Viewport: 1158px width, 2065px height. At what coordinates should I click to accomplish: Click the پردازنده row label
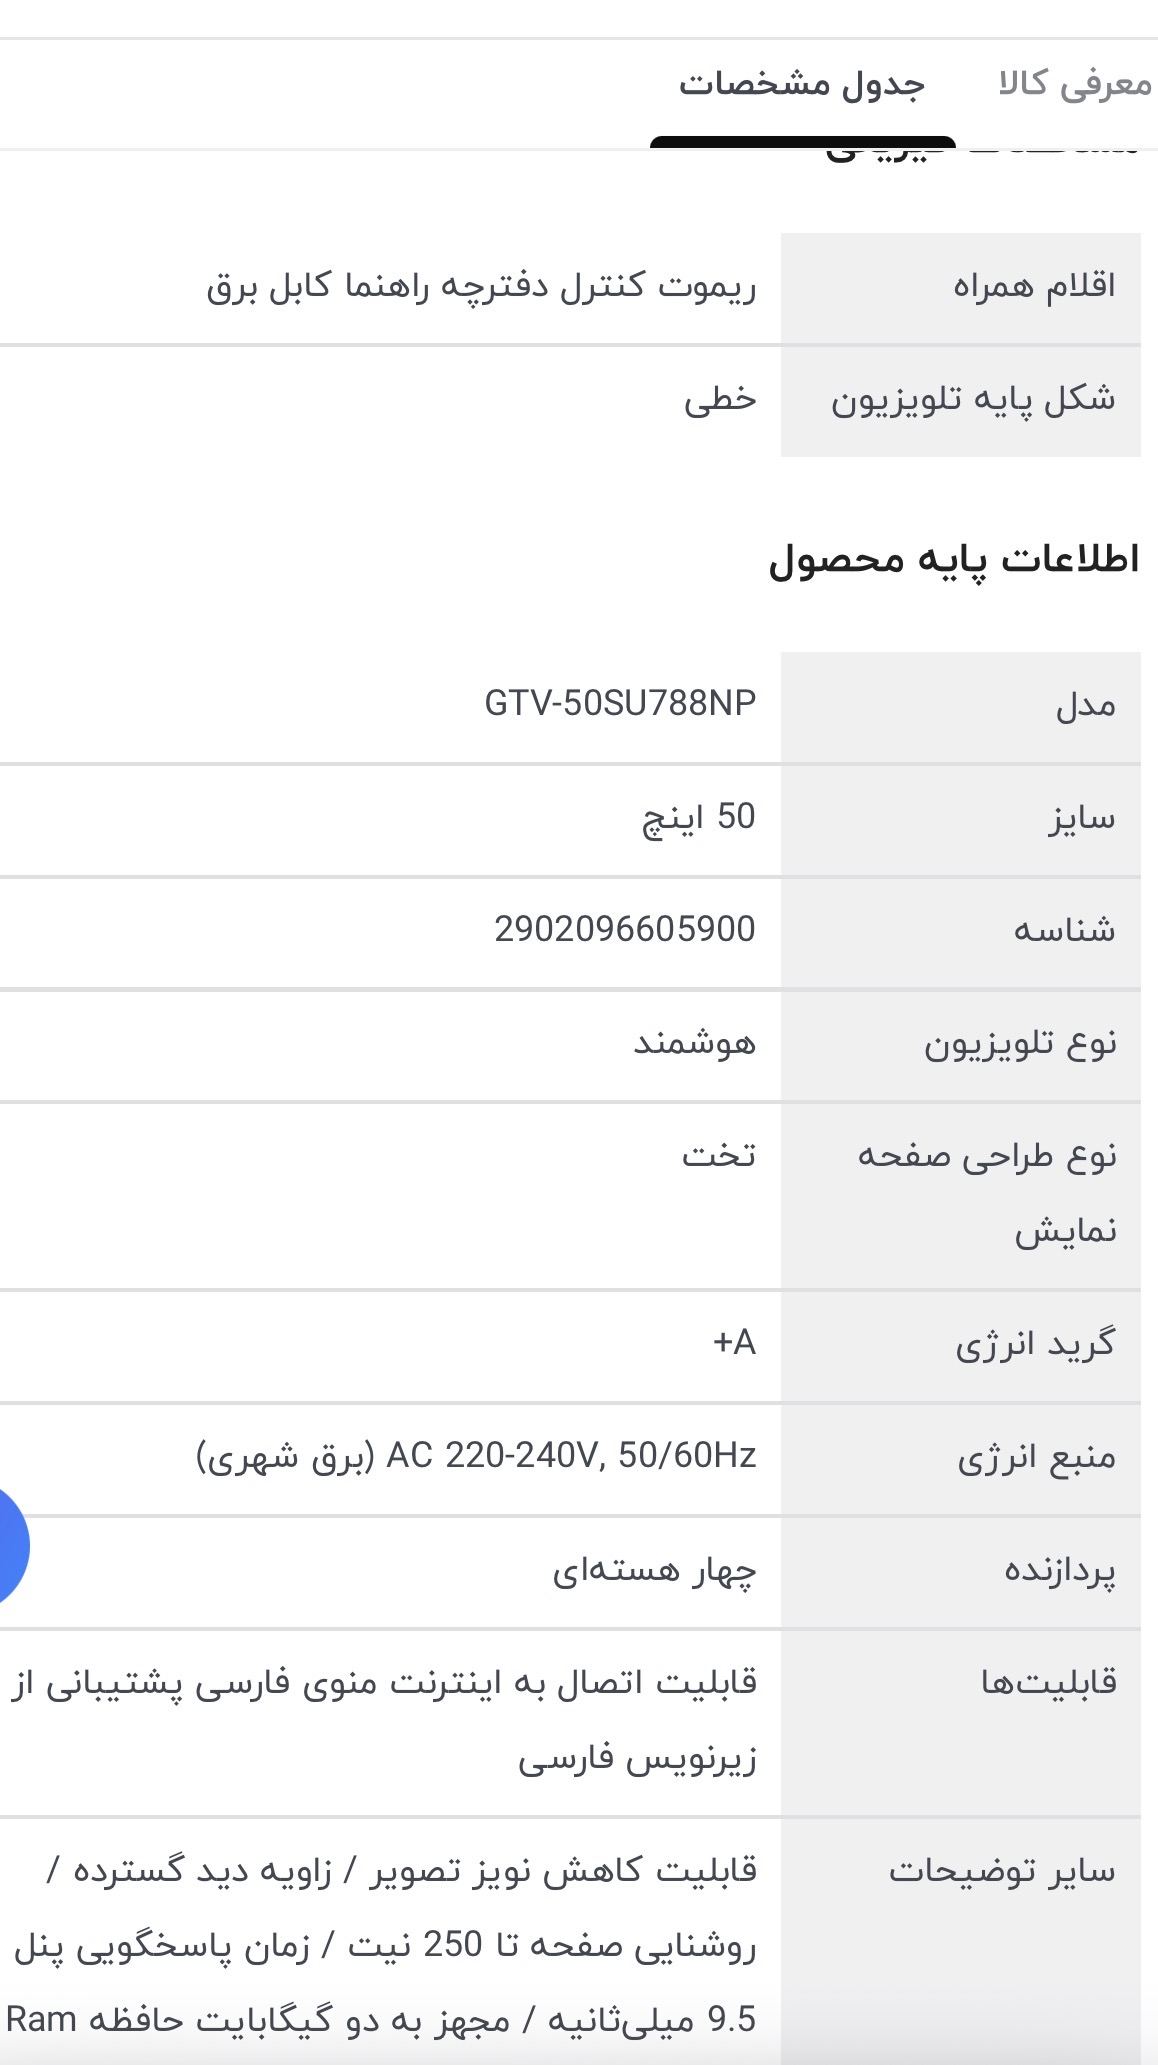1060,1571
